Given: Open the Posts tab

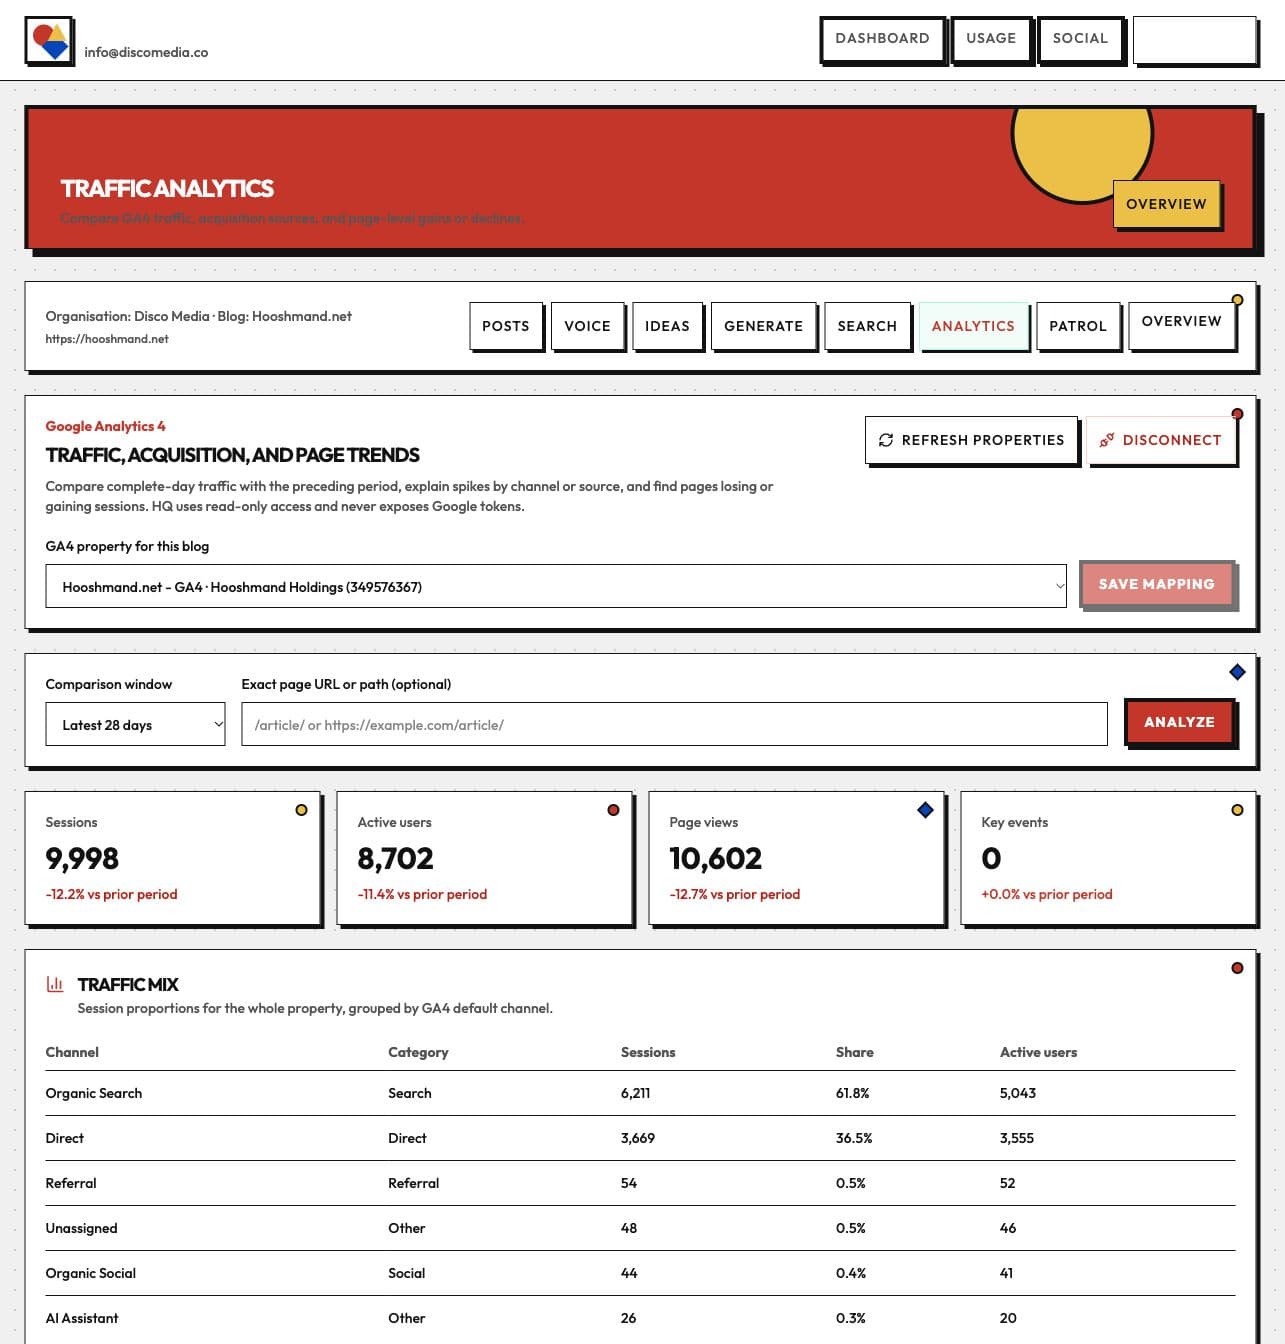Looking at the screenshot, I should click(x=506, y=326).
